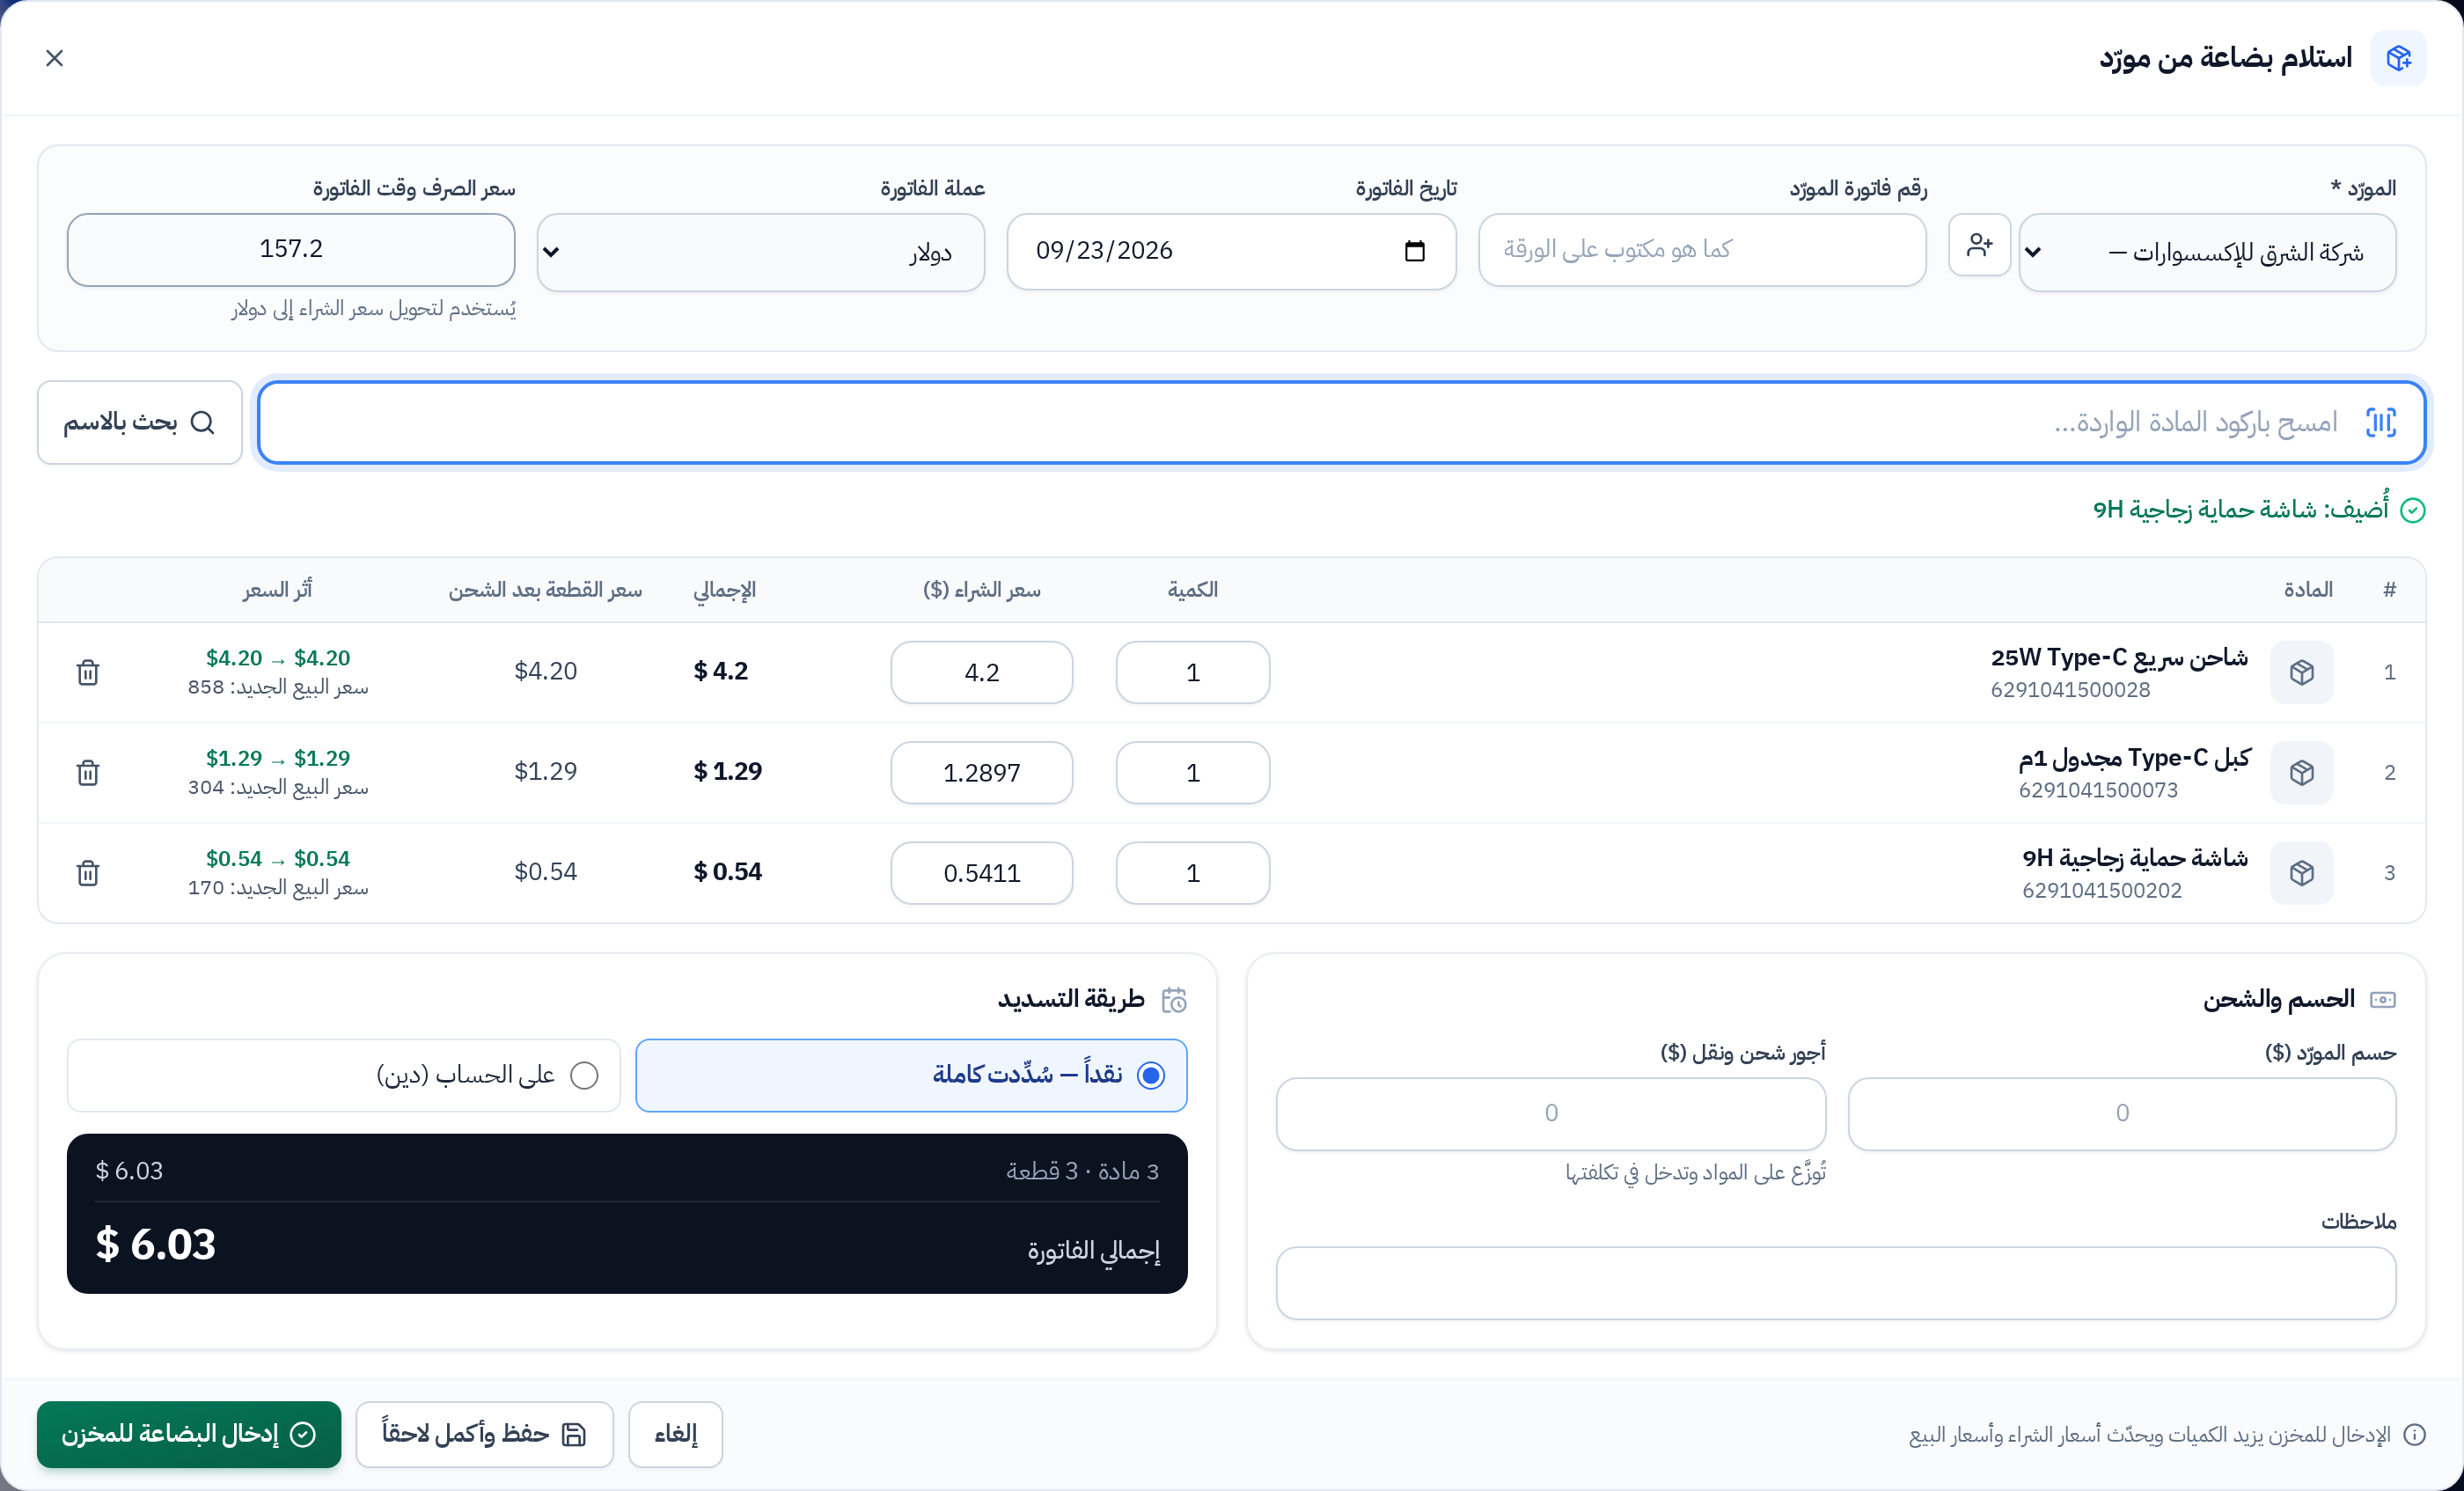Click quantity field for كبل Type-C row

click(x=1193, y=772)
